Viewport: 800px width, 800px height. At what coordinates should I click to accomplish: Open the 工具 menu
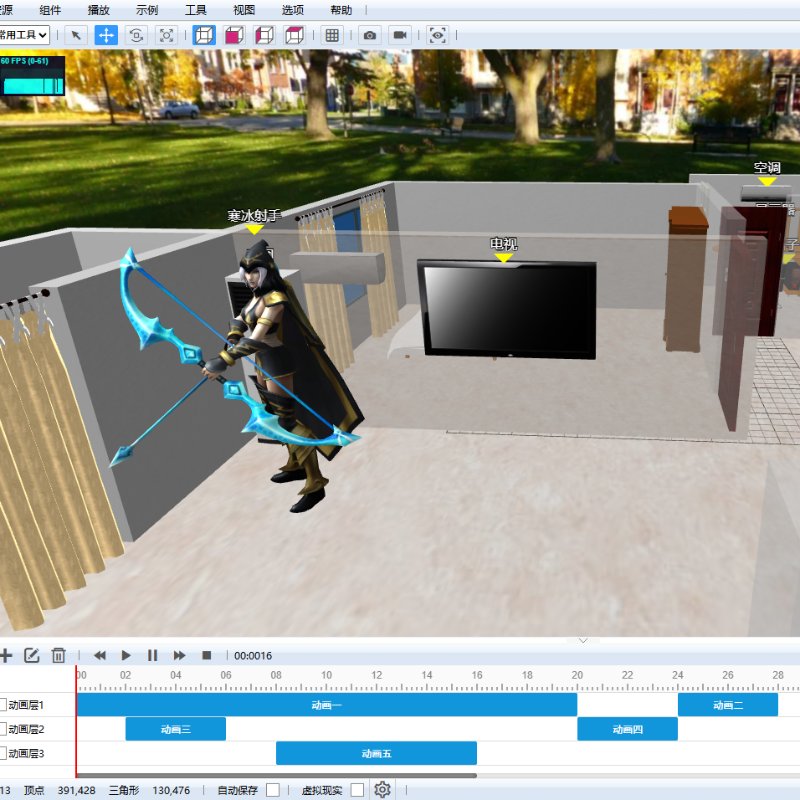tap(195, 10)
